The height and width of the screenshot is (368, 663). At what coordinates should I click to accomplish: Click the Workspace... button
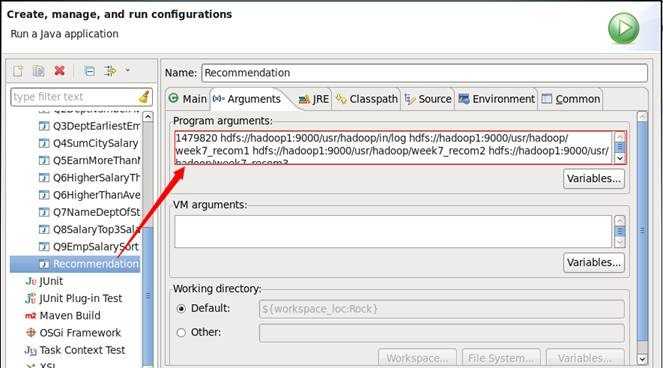click(x=417, y=358)
